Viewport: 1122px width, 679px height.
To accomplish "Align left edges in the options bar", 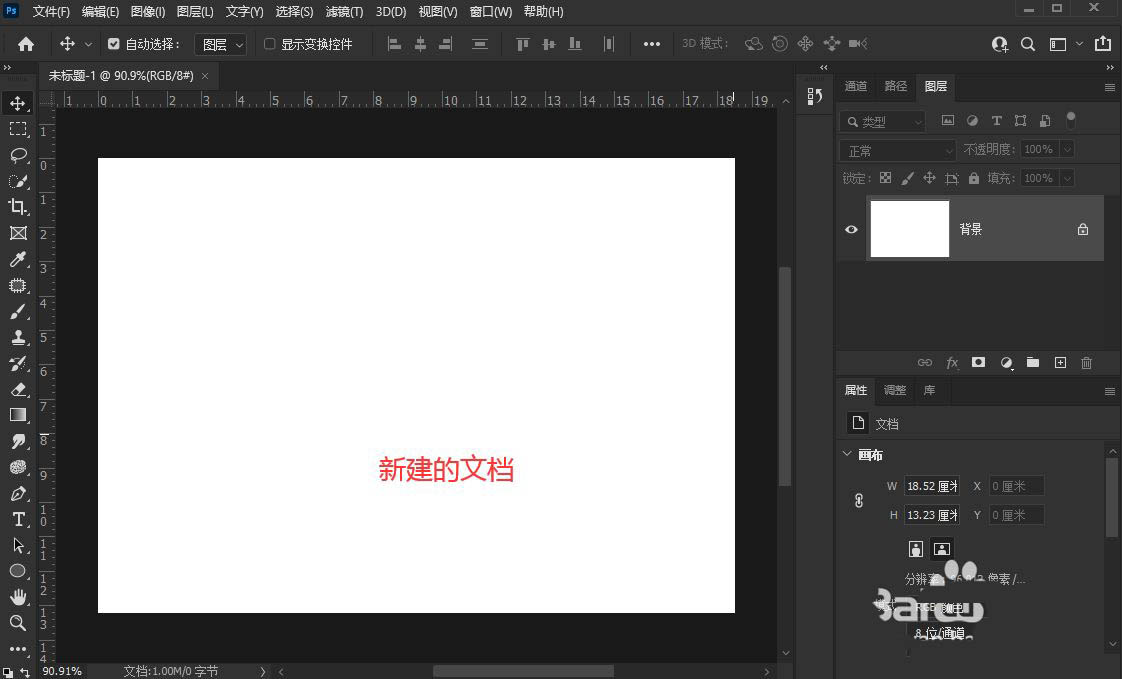I will tap(394, 43).
